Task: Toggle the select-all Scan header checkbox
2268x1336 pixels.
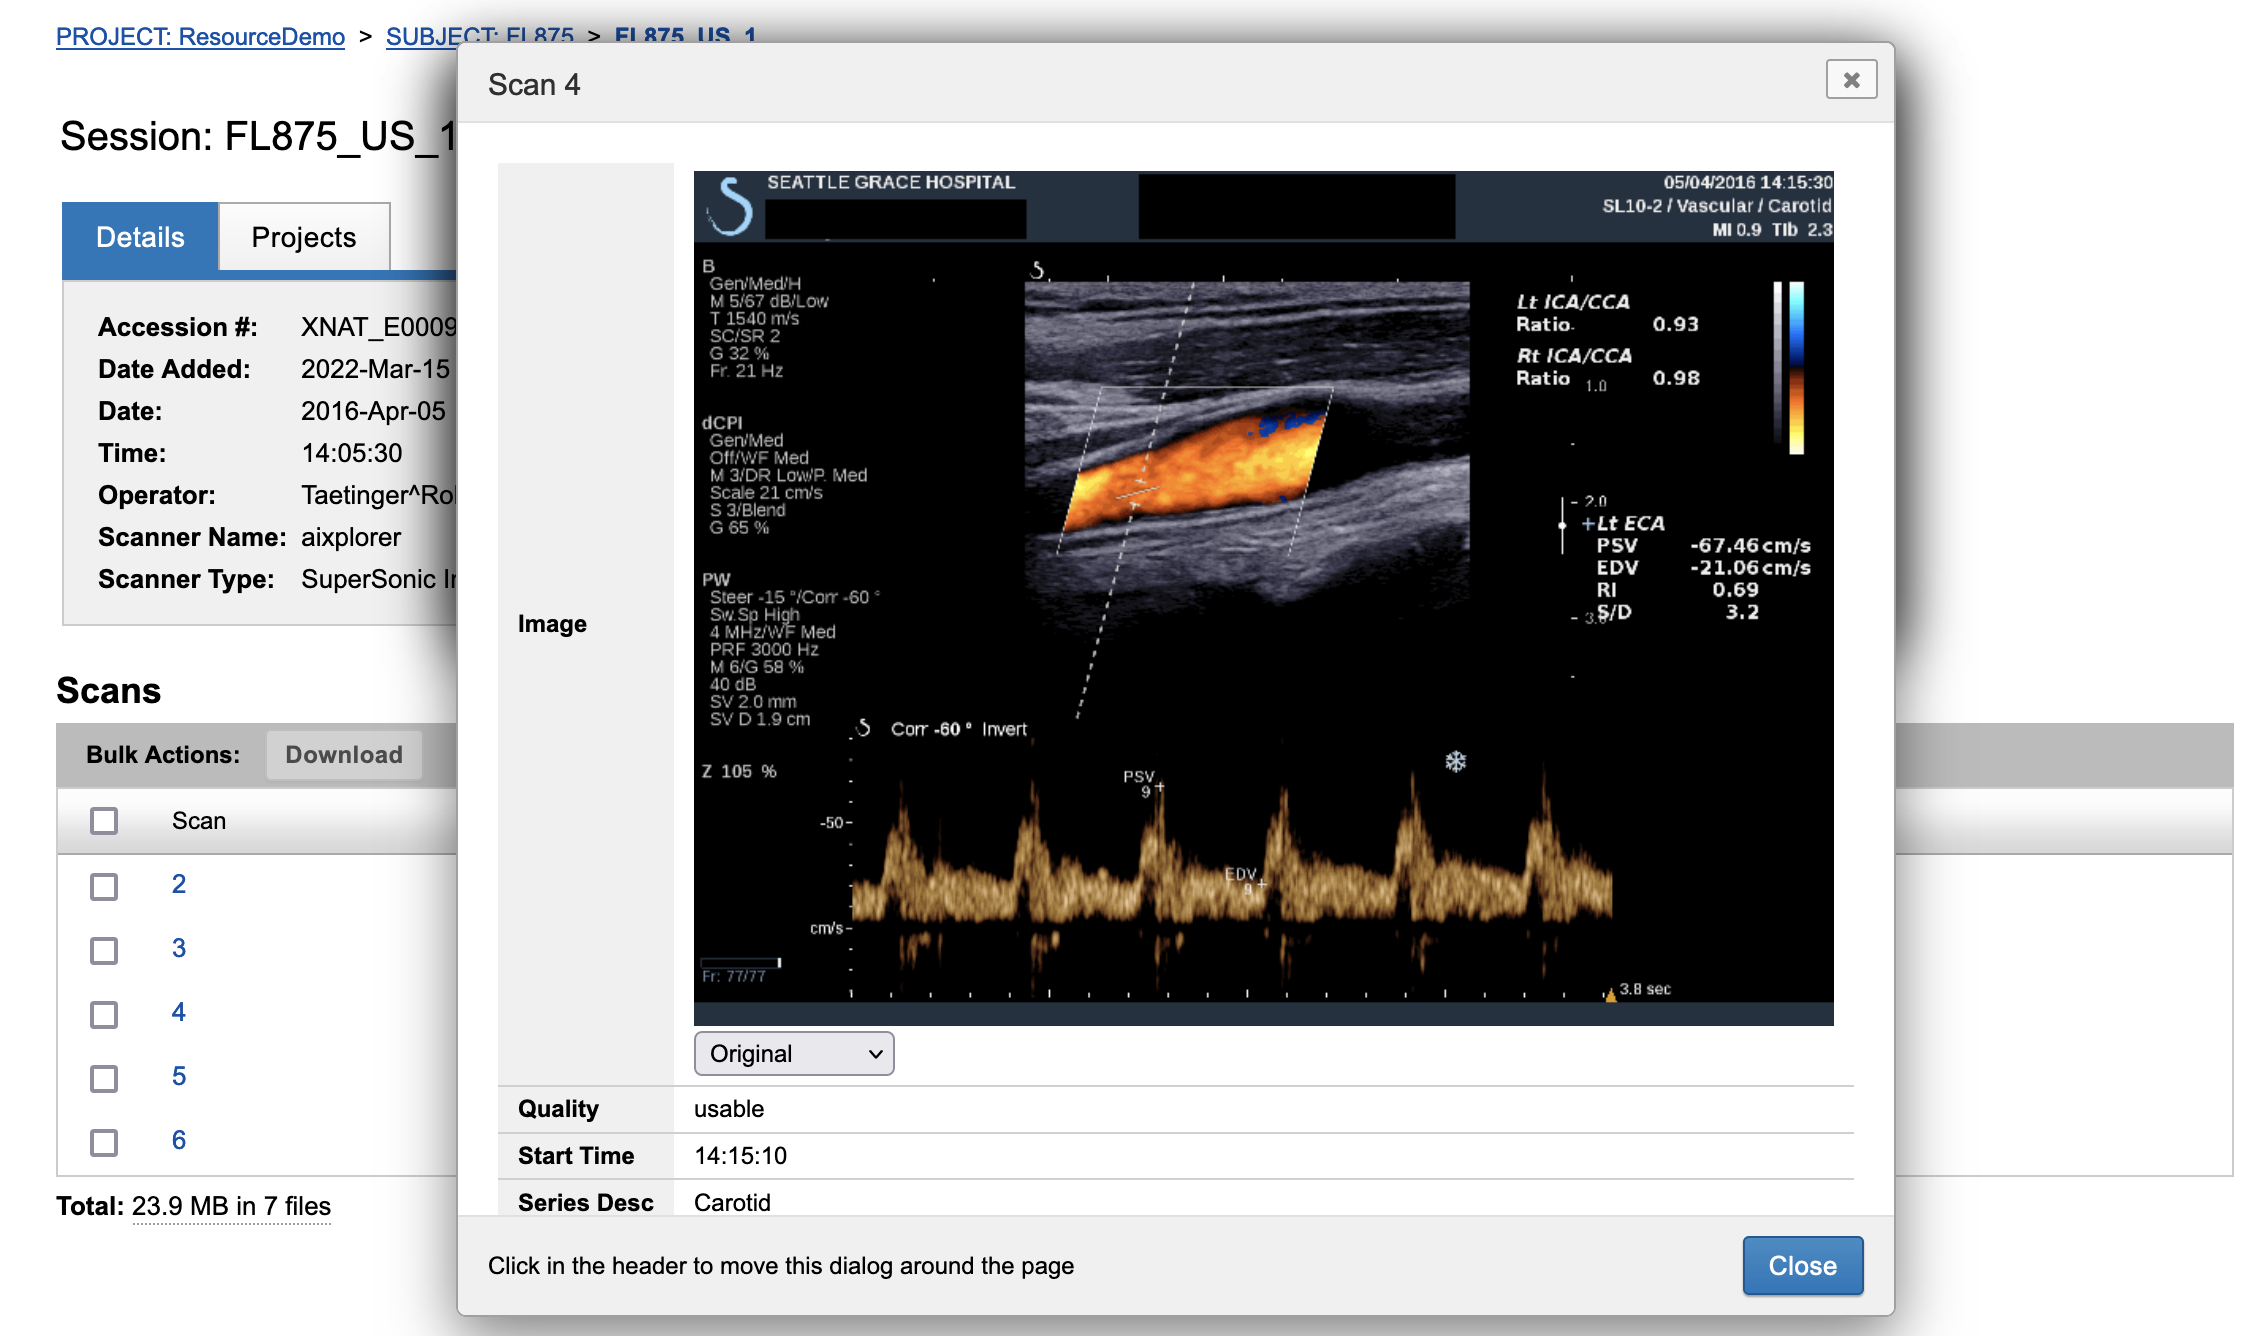Action: tap(104, 821)
